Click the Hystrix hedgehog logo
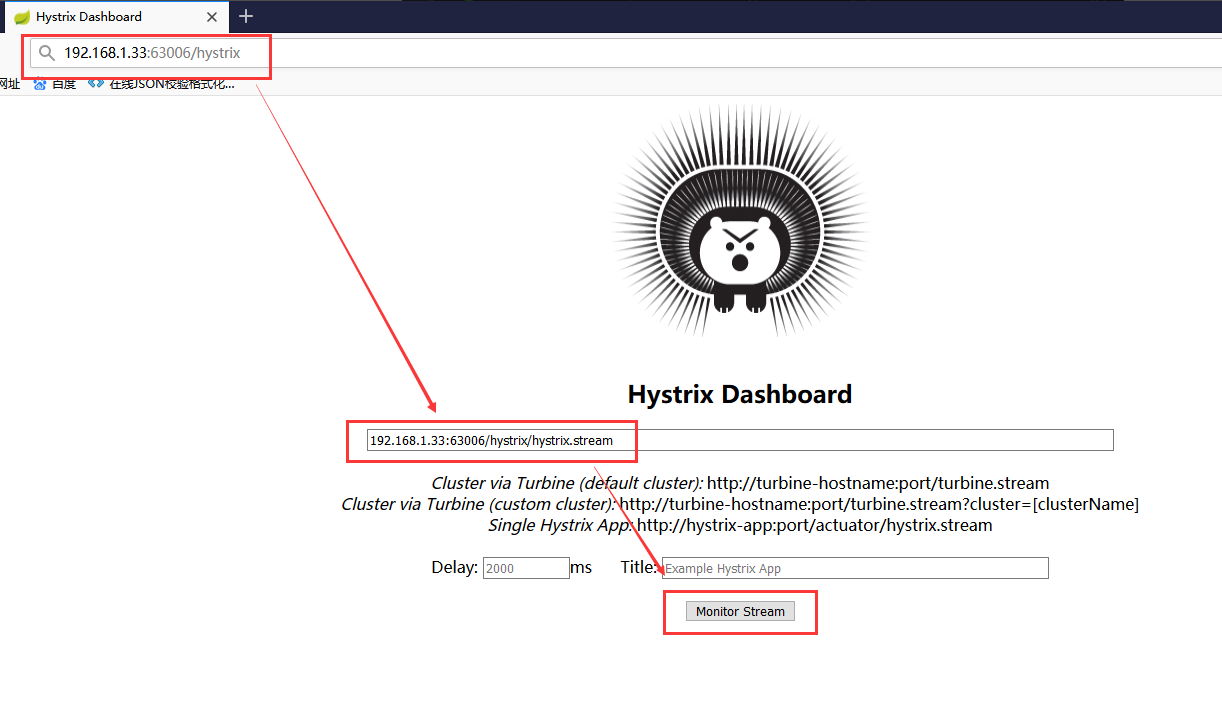This screenshot has width=1222, height=707. [740, 220]
